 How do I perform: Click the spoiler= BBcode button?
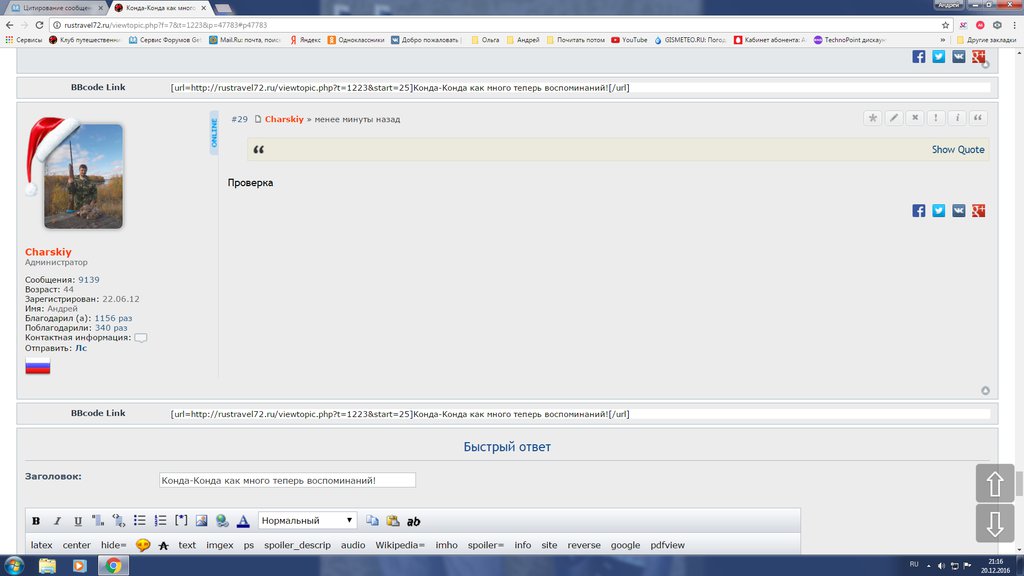tap(485, 545)
